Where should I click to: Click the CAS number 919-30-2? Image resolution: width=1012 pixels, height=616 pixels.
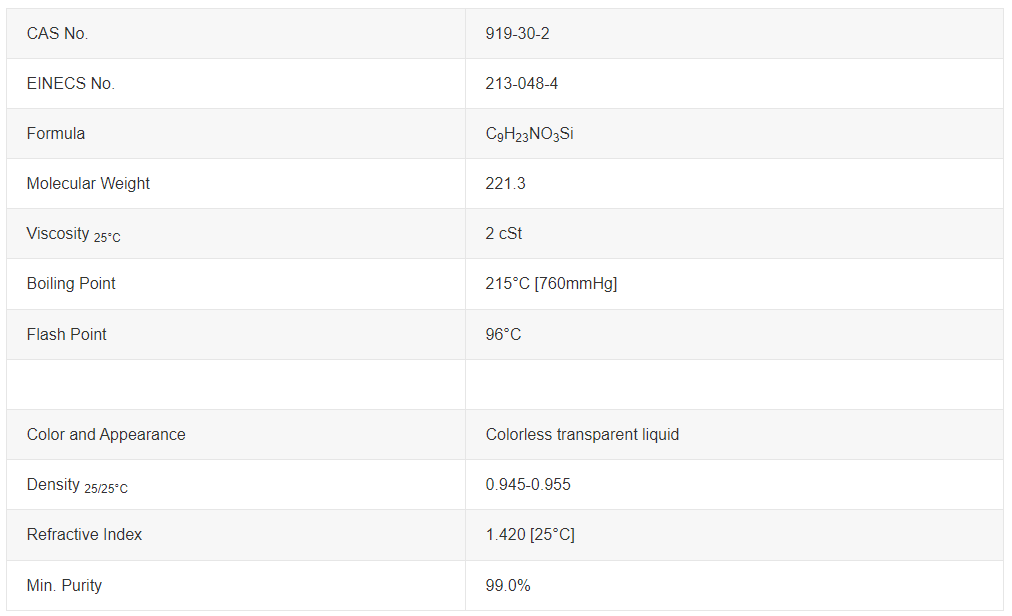[517, 34]
